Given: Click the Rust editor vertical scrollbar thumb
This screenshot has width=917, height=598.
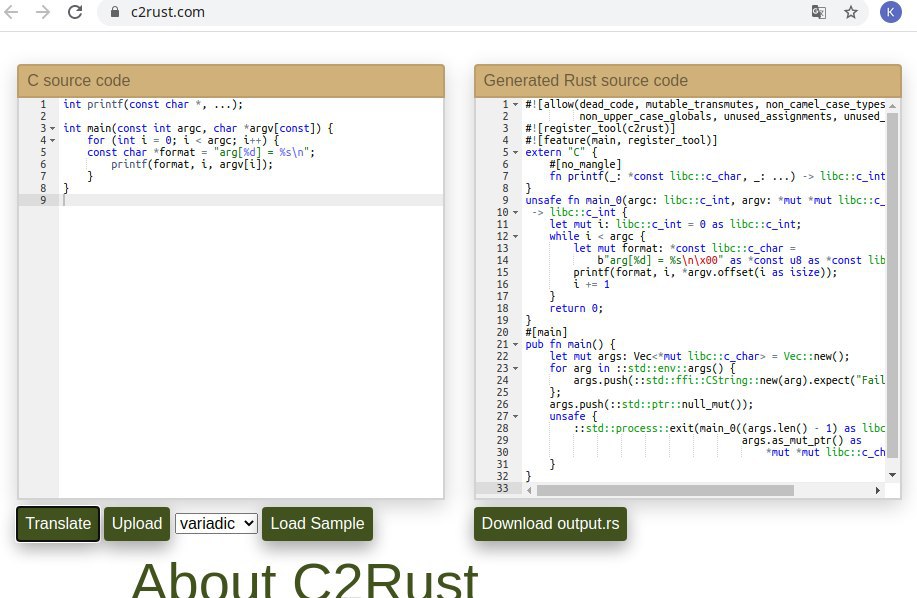Looking at the screenshot, I should tap(892, 286).
